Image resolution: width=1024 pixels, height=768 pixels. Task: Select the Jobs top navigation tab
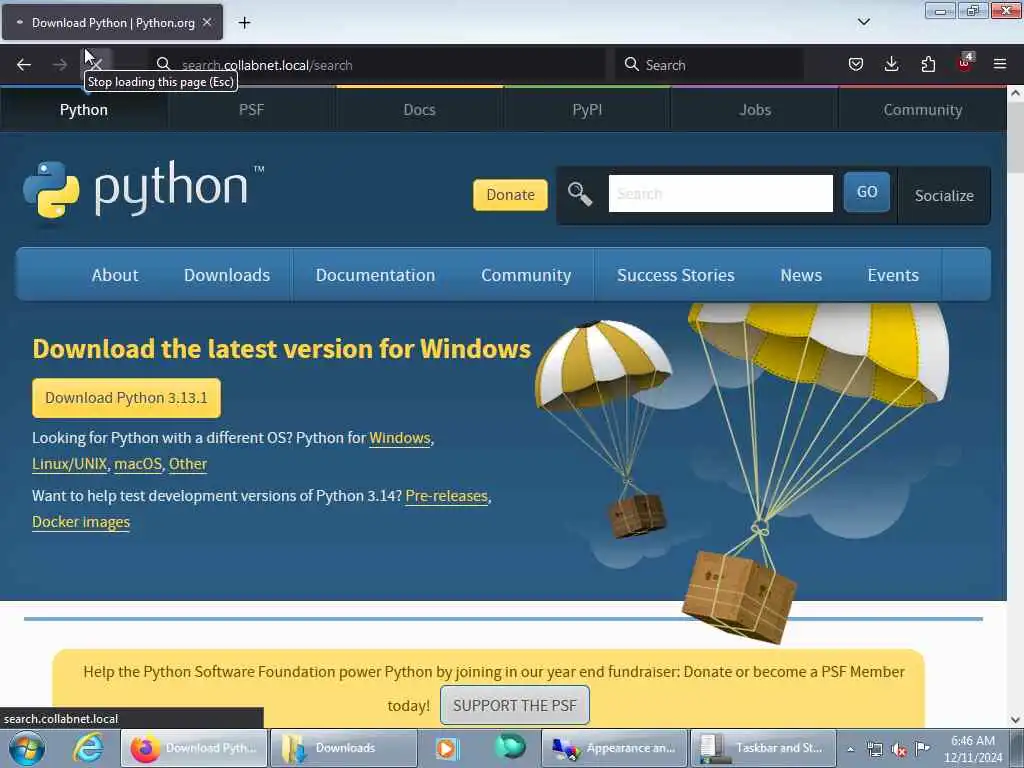[x=755, y=110]
